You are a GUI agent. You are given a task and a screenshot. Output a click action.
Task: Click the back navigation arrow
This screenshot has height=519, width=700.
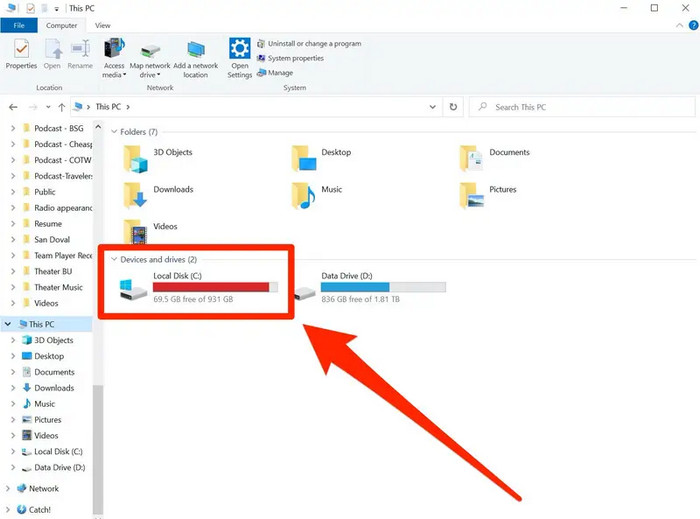[x=13, y=107]
